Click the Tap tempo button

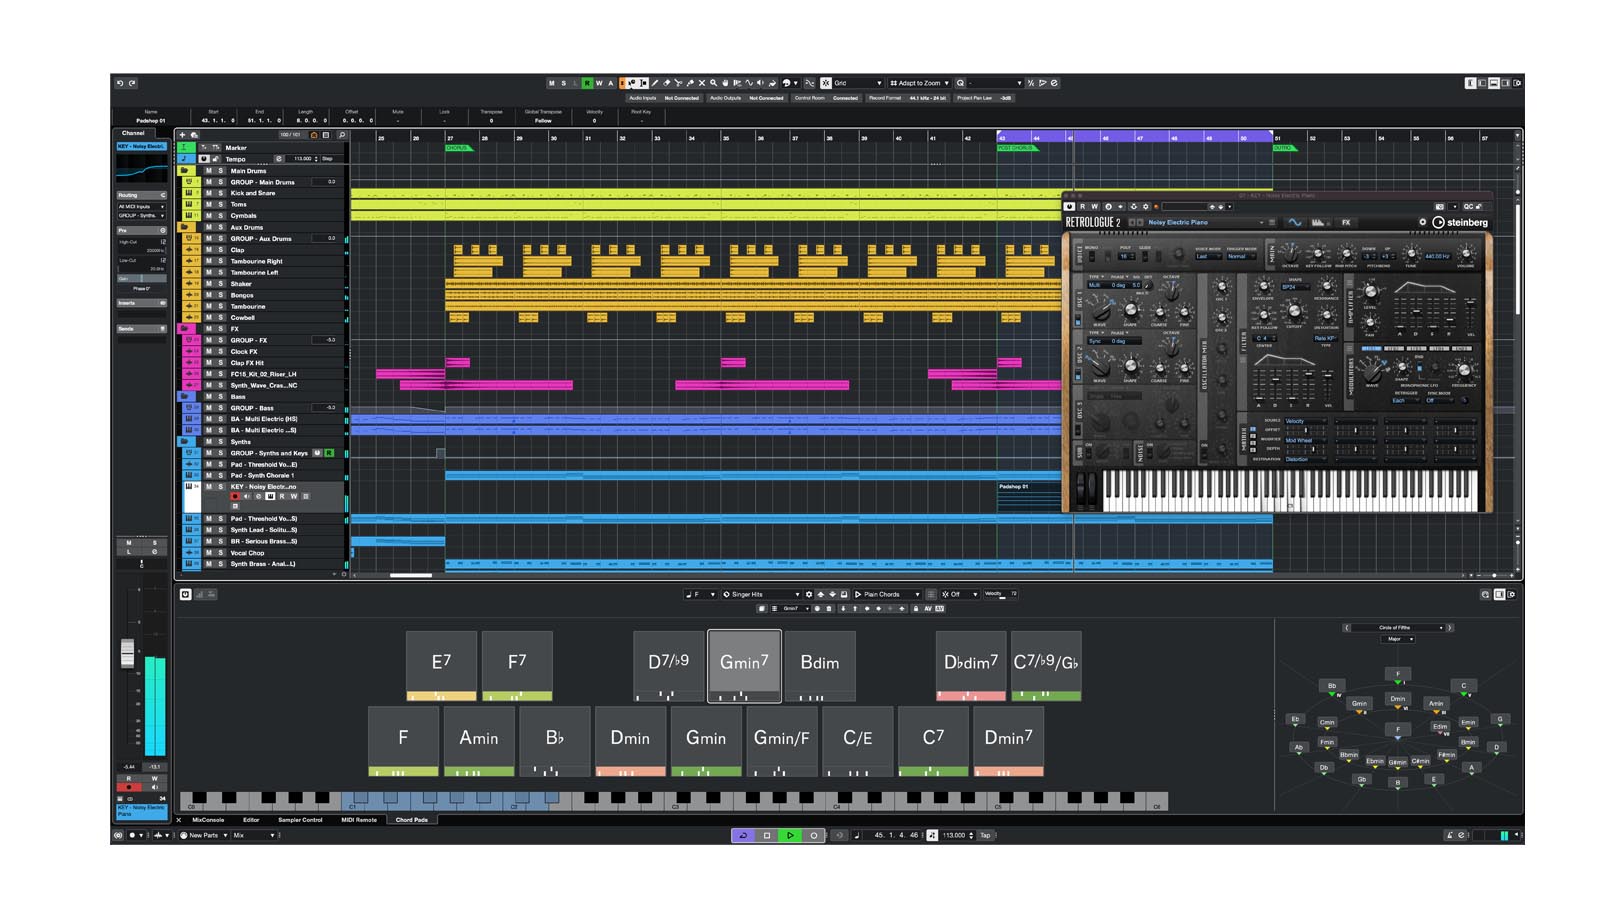click(985, 835)
